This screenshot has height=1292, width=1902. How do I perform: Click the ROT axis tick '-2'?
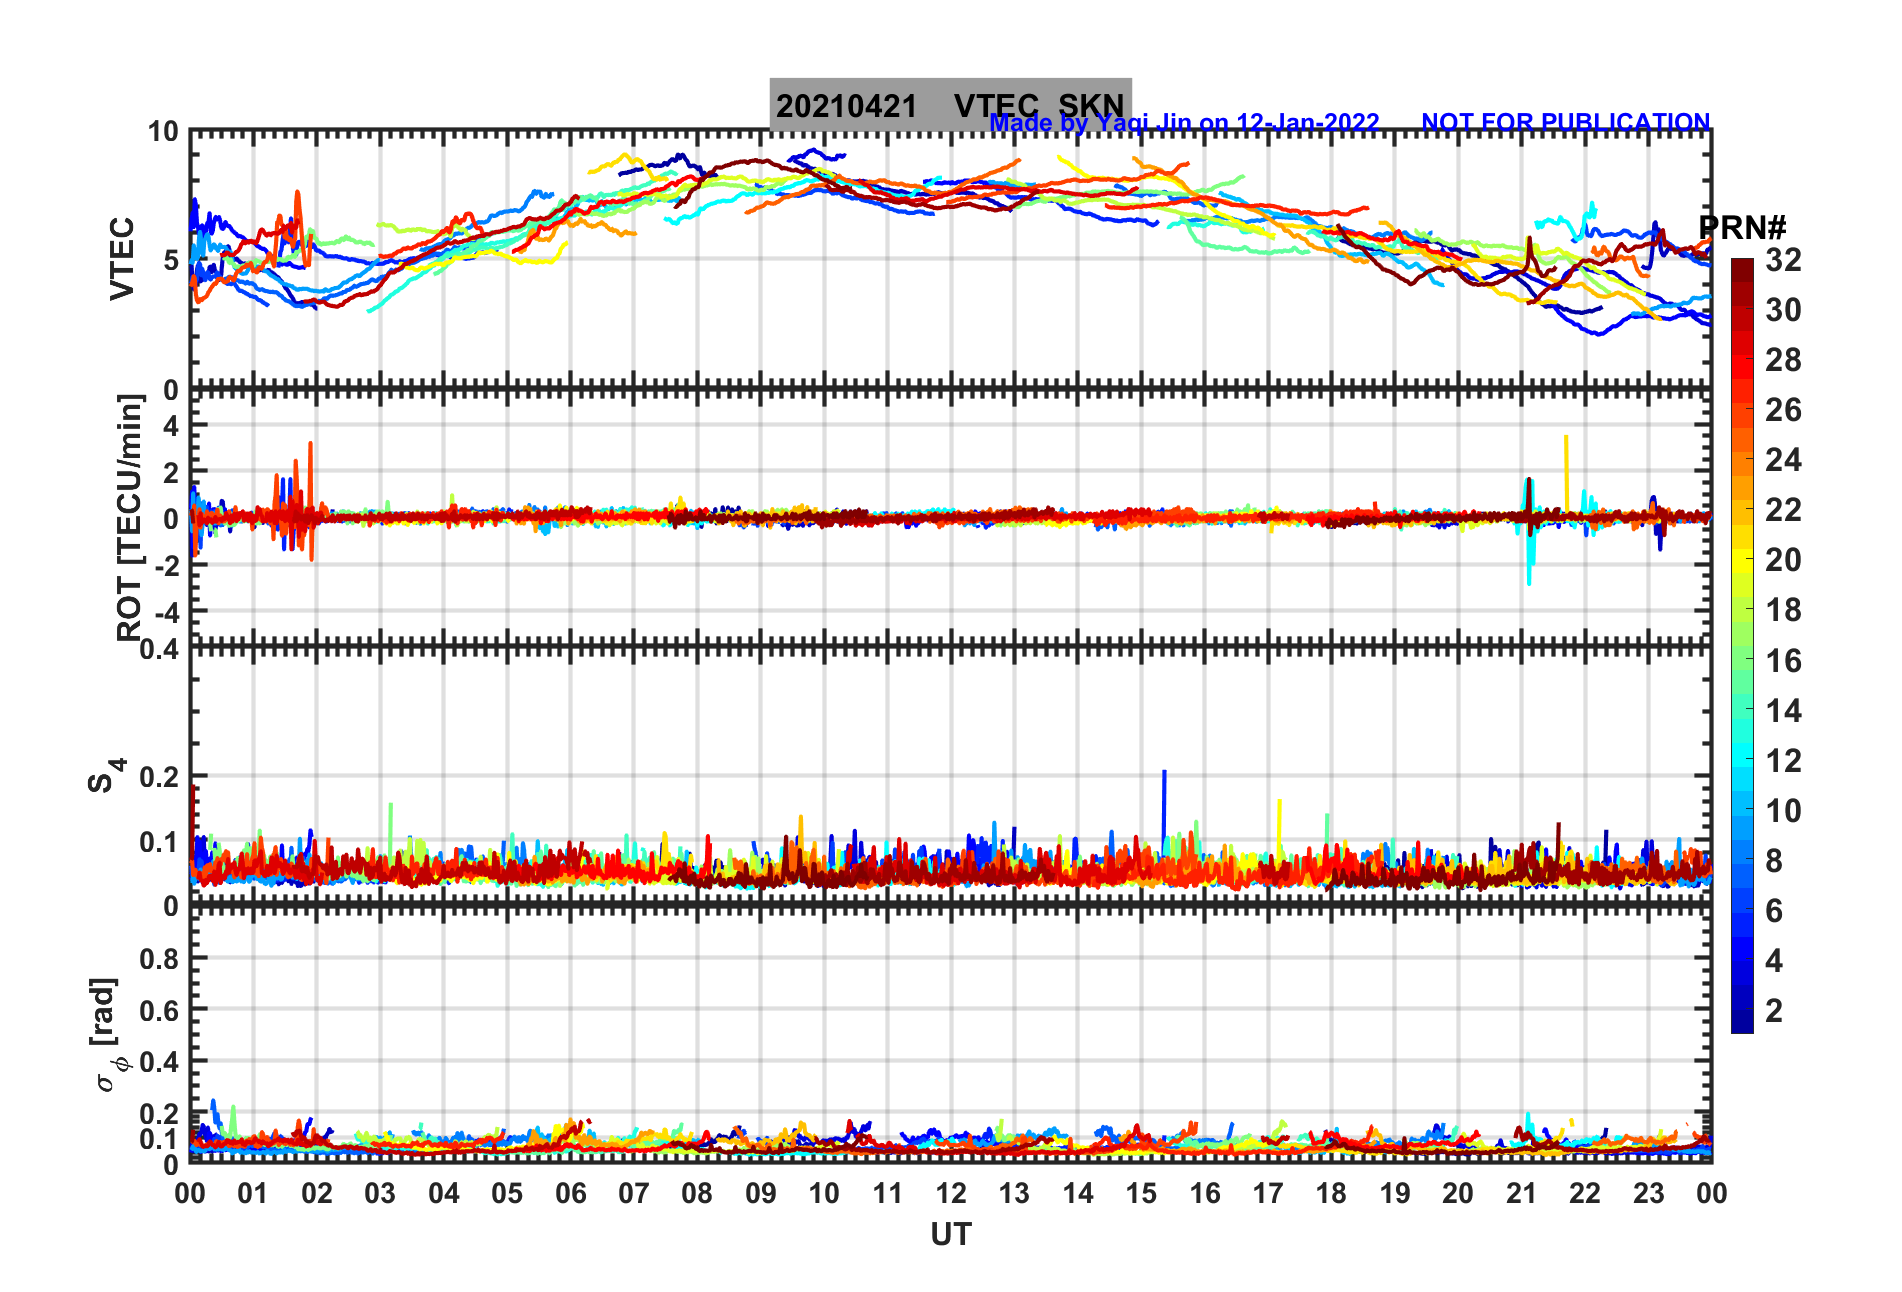pyautogui.click(x=166, y=565)
